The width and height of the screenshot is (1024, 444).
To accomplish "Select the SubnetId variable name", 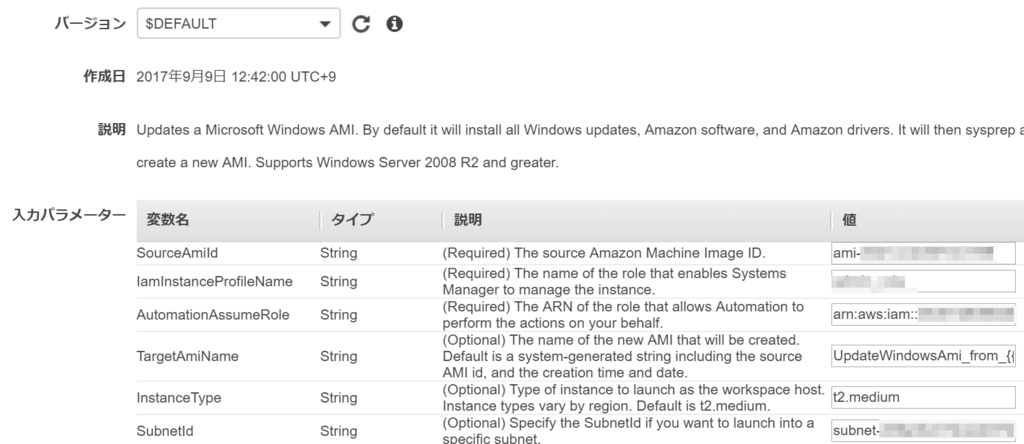I will [165, 431].
